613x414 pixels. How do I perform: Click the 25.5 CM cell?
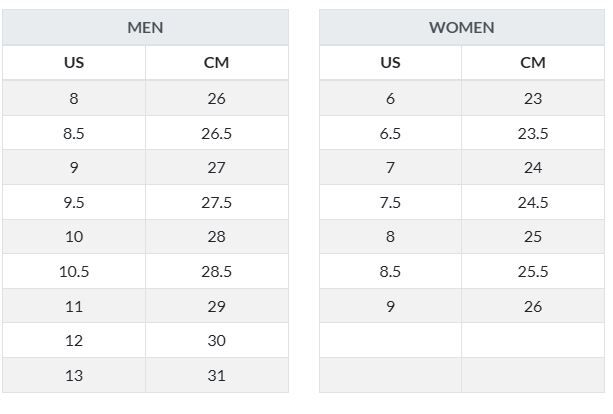[533, 272]
